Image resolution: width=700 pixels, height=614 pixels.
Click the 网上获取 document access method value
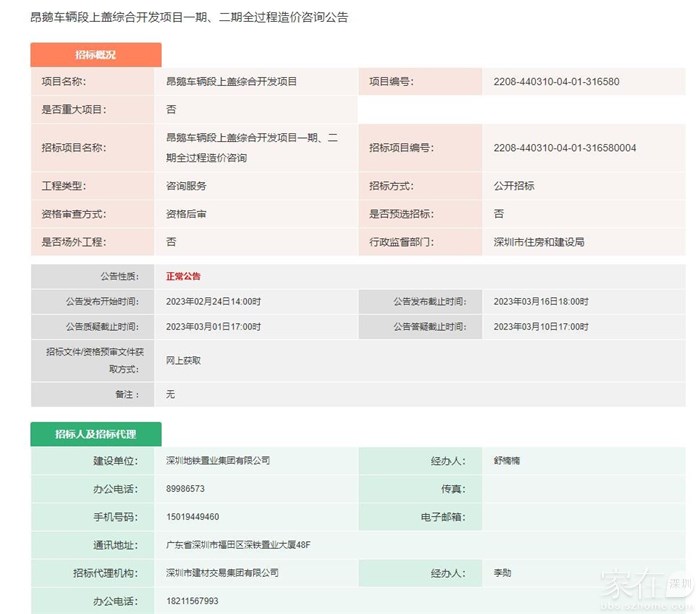pyautogui.click(x=183, y=360)
